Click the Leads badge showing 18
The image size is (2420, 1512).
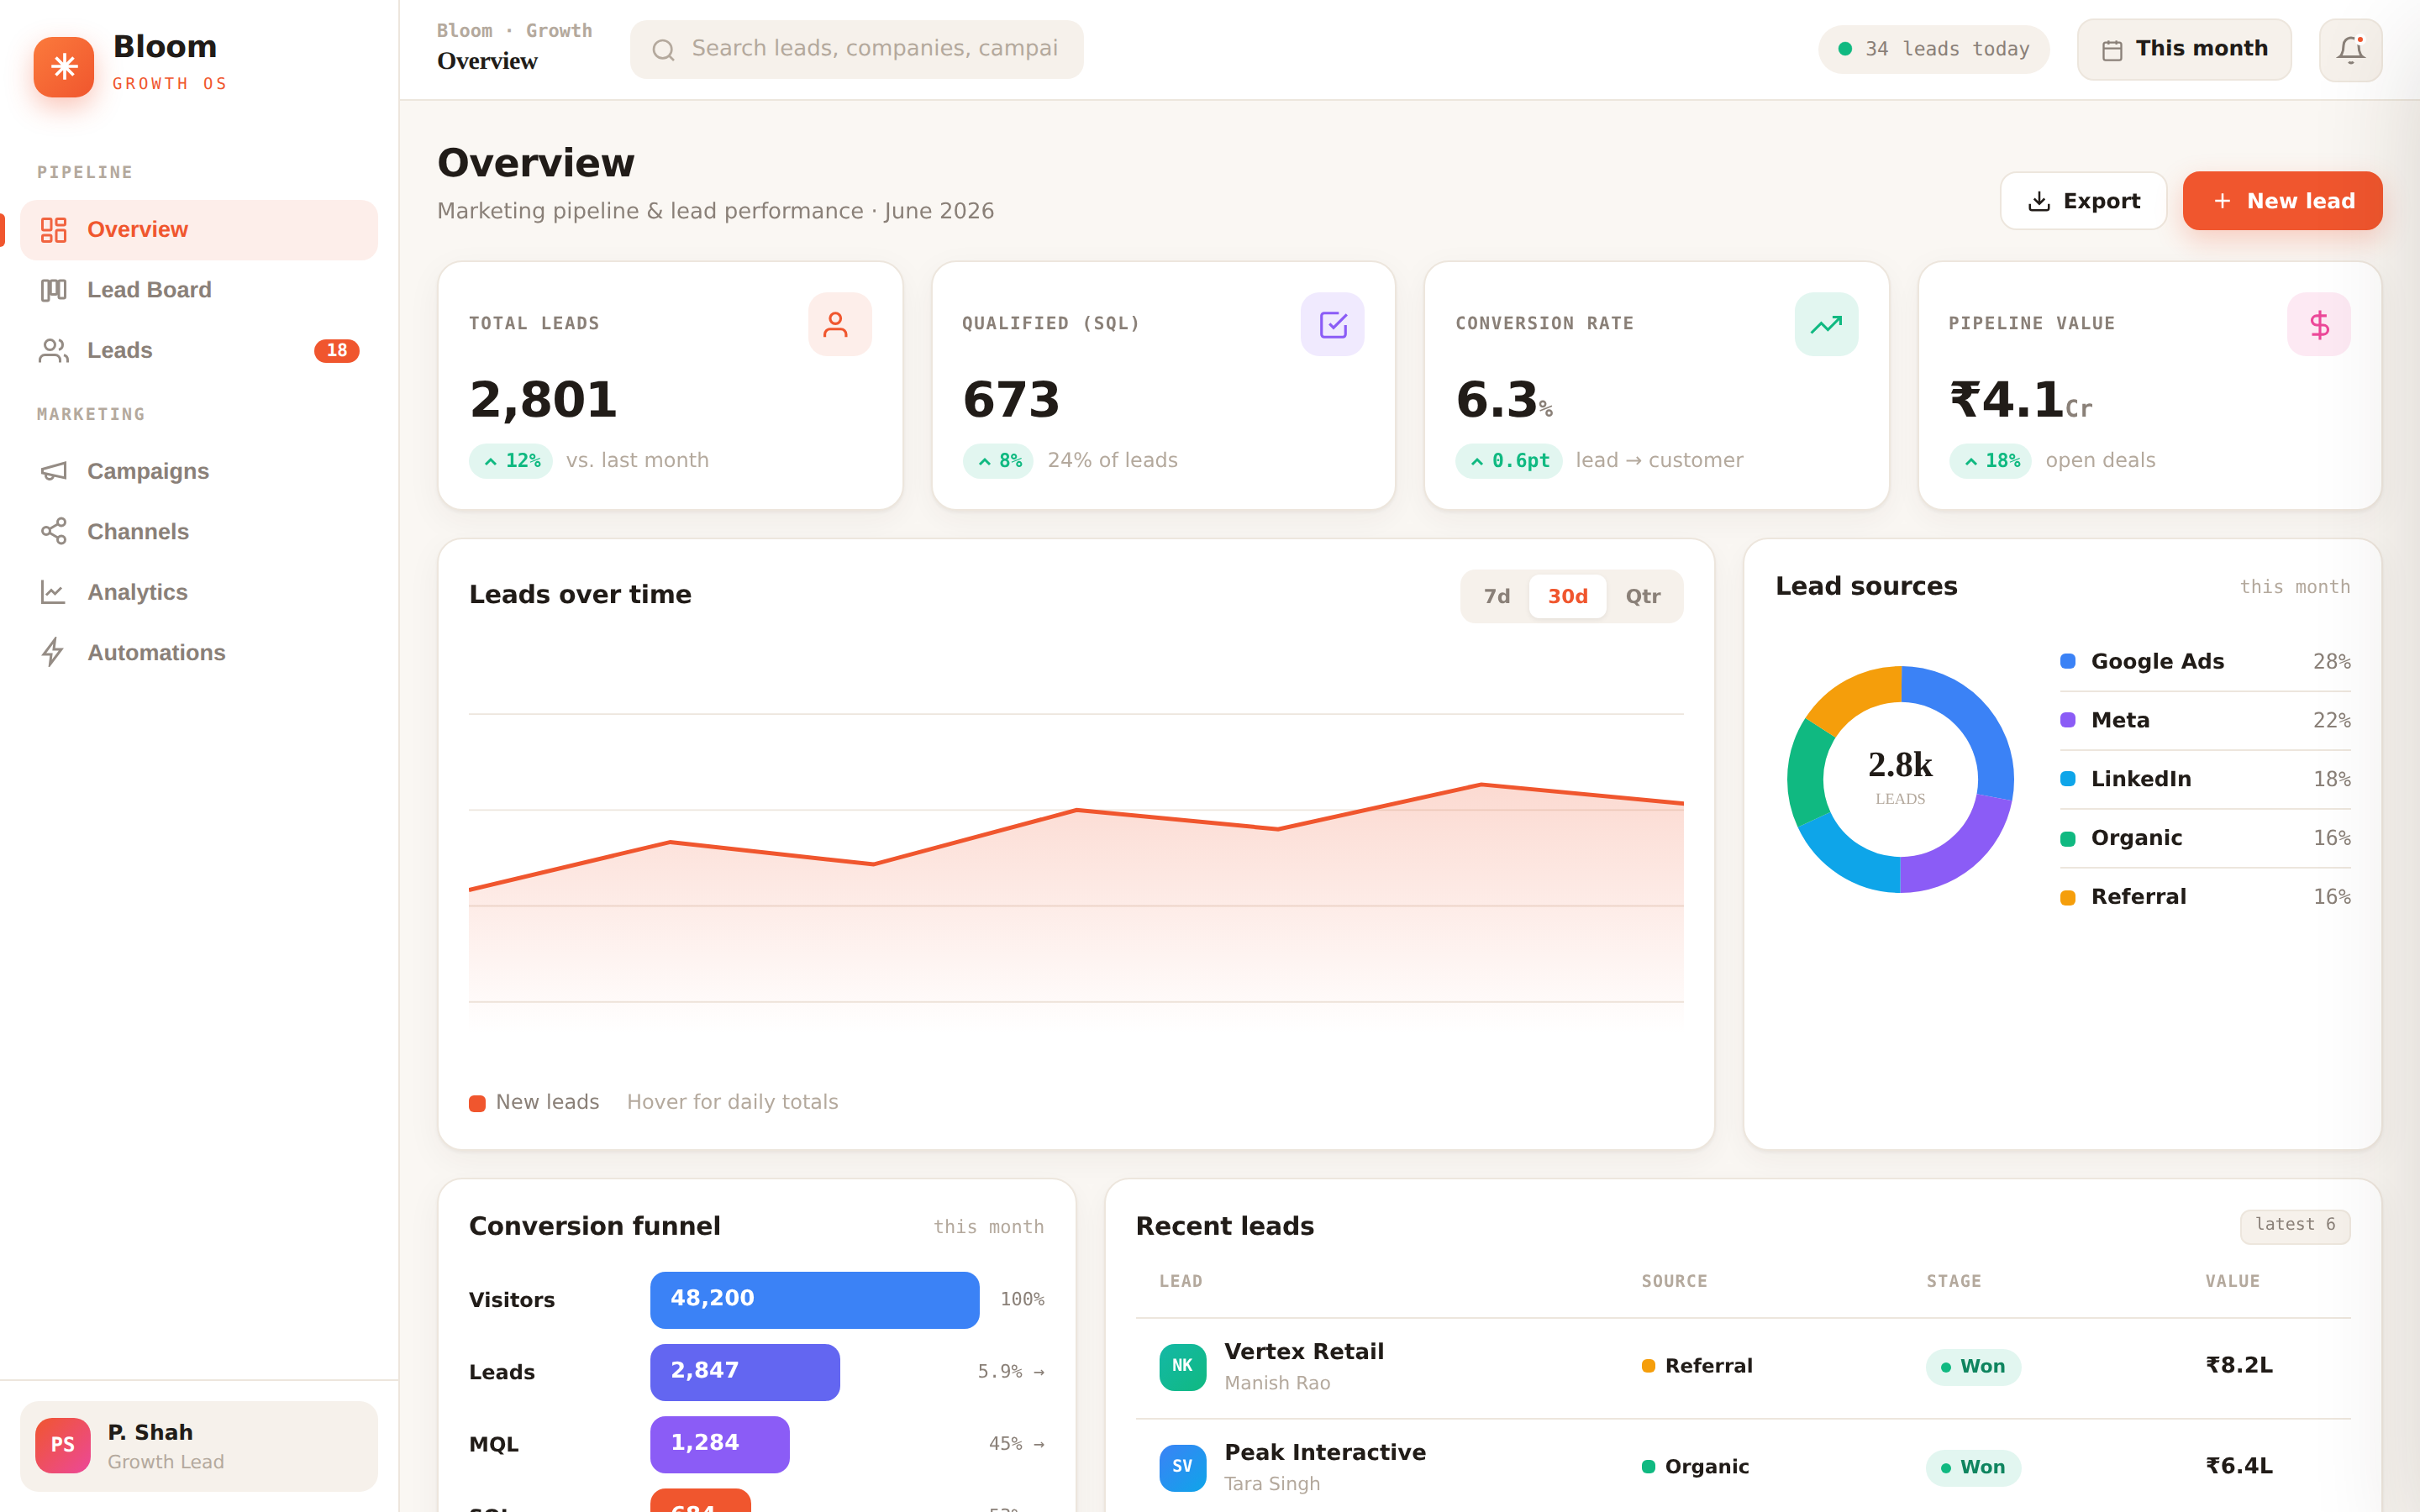click(x=337, y=350)
